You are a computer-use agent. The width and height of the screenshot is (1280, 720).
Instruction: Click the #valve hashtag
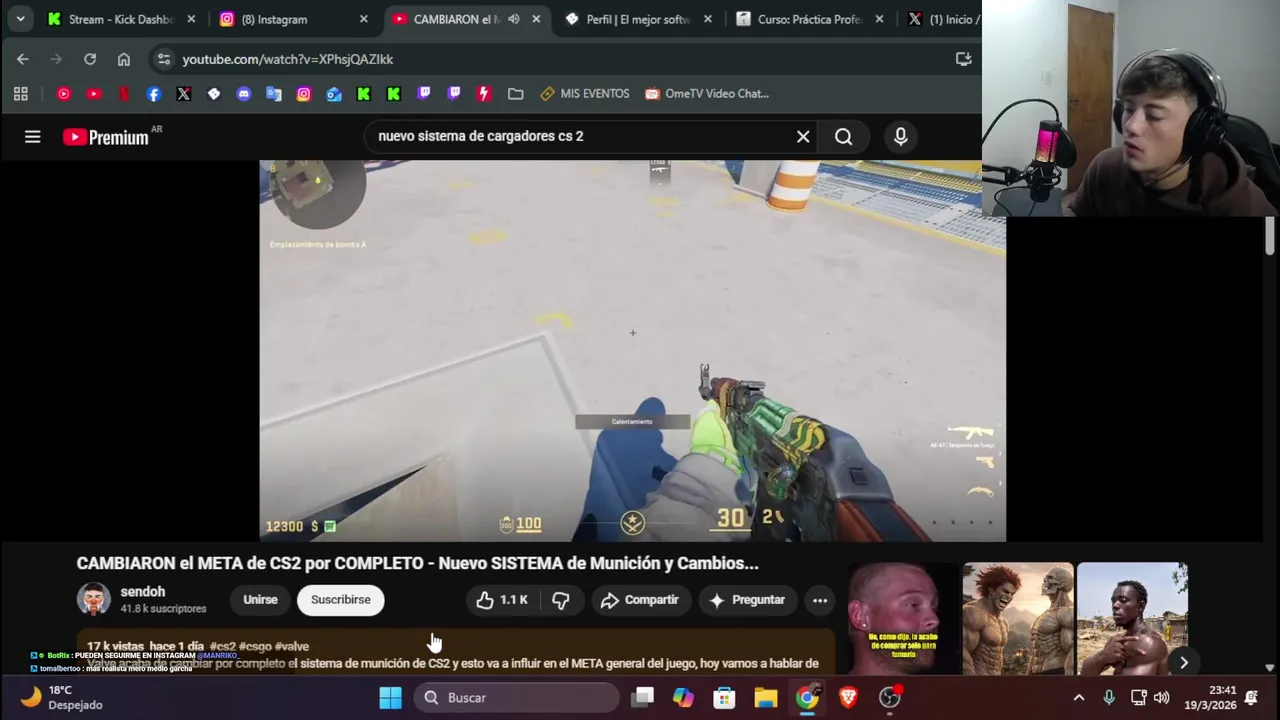pos(292,646)
